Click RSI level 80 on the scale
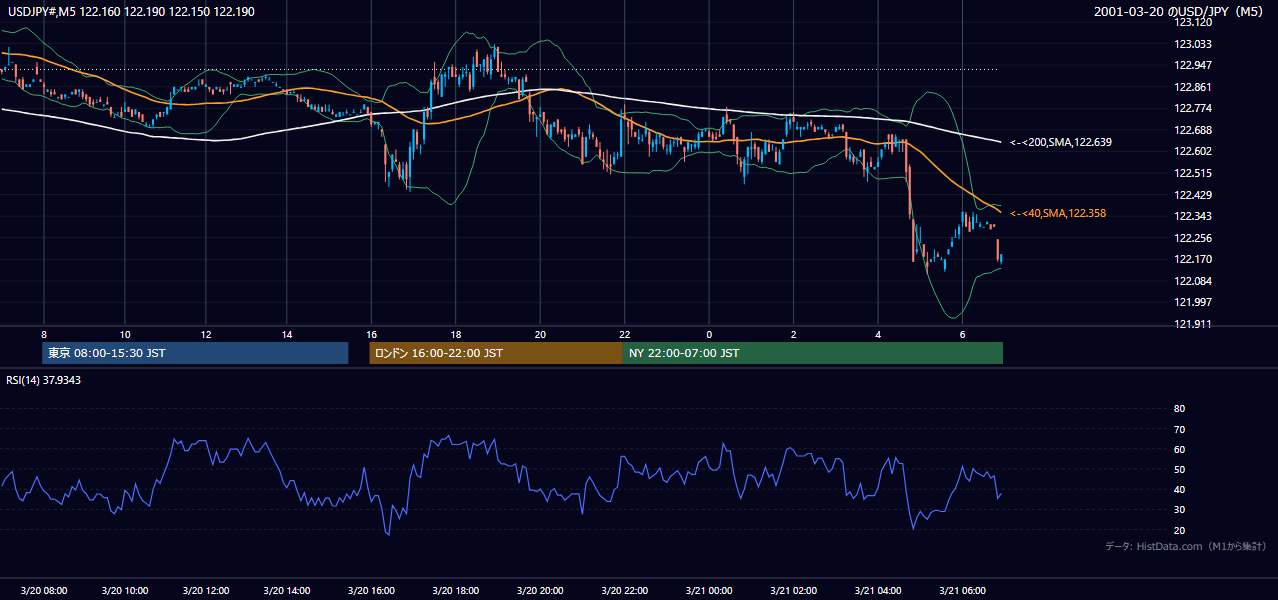 (x=1179, y=409)
